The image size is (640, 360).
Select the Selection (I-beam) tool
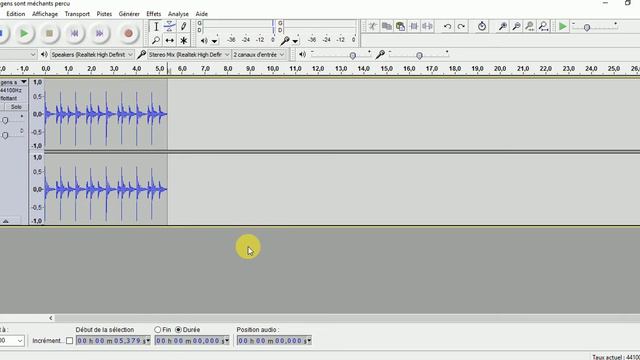156,27
